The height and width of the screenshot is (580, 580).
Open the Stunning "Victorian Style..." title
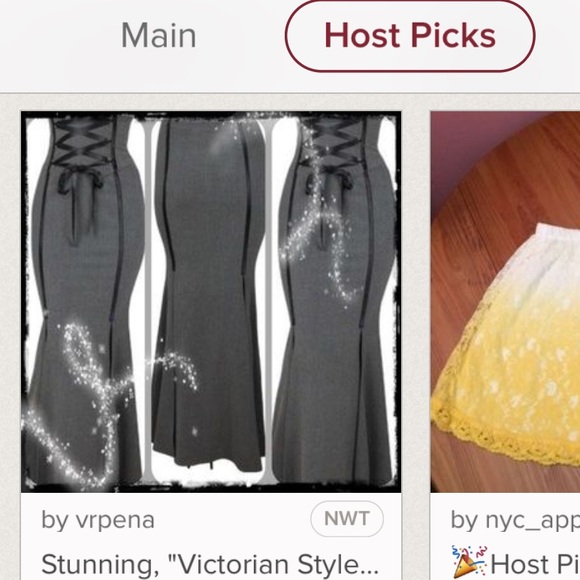tap(210, 564)
